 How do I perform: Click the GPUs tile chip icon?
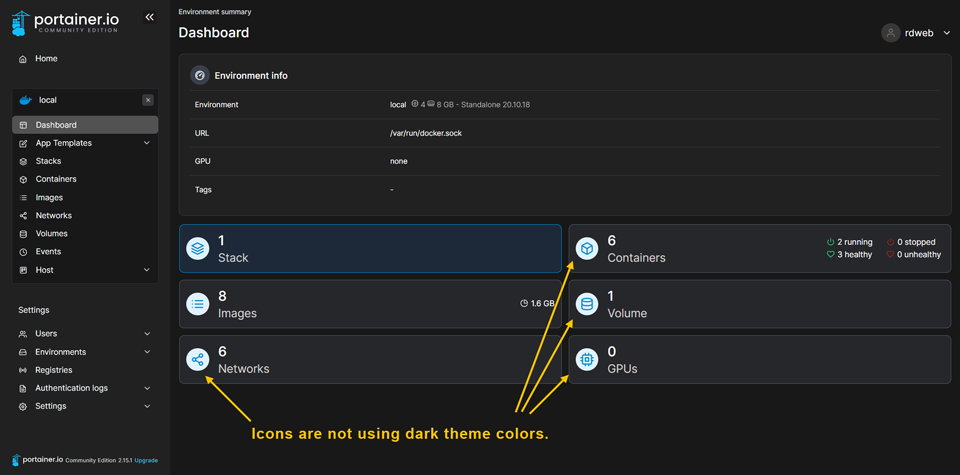click(x=587, y=359)
